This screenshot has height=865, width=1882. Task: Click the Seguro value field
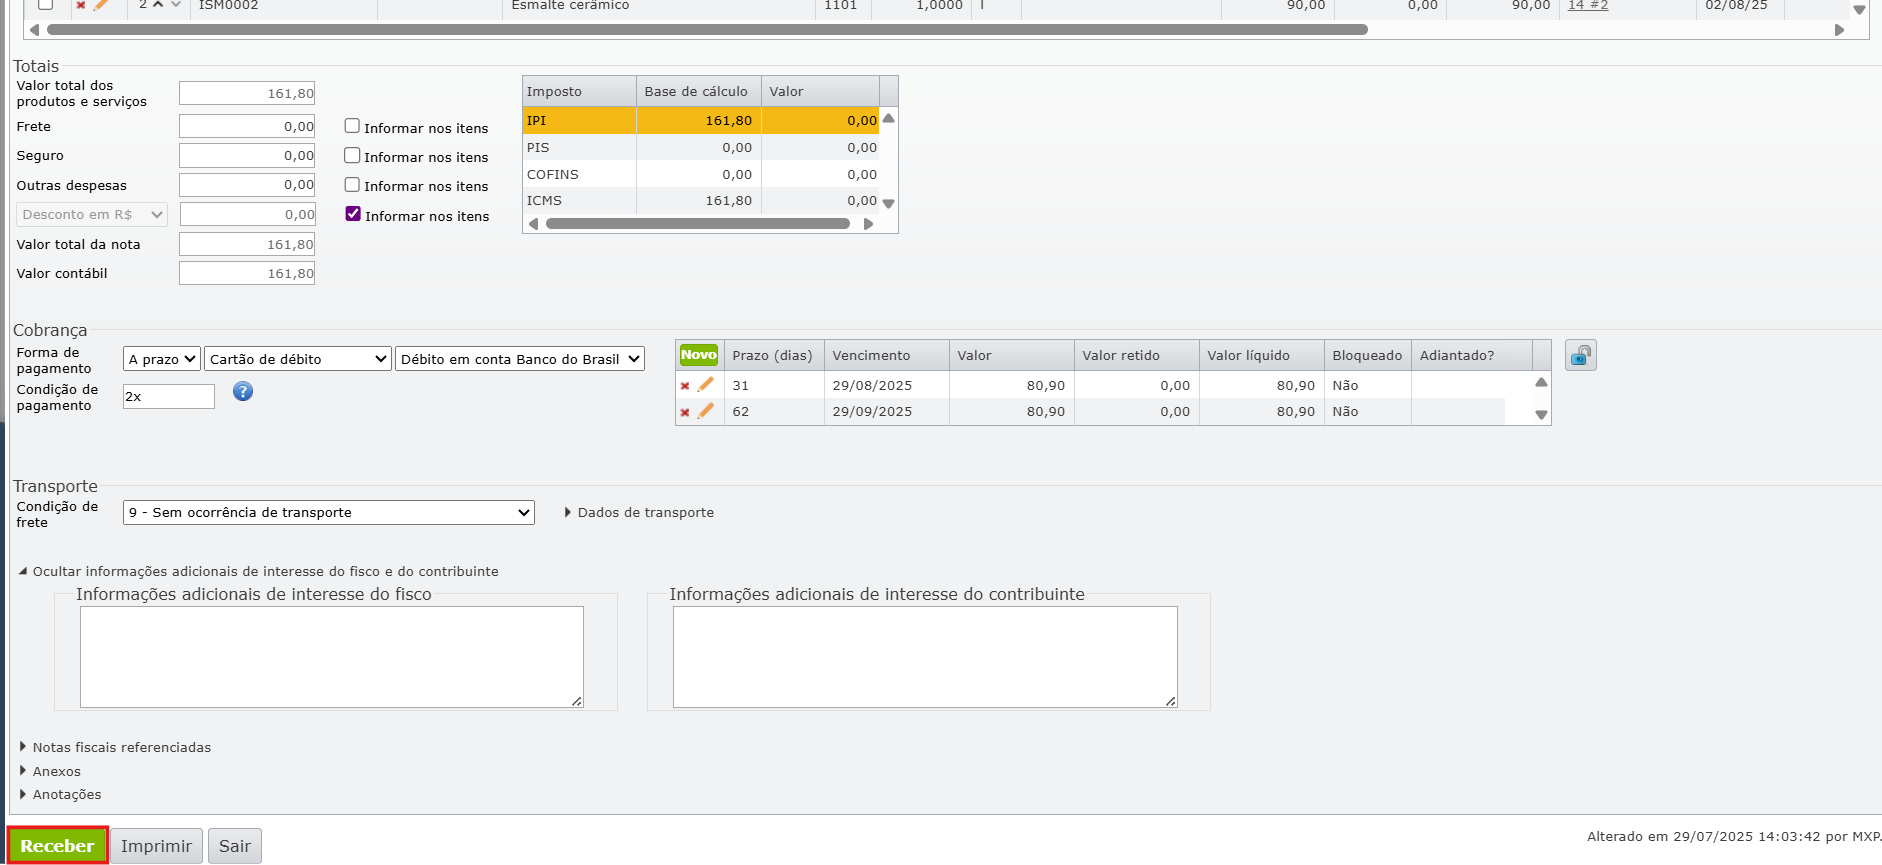pos(247,156)
